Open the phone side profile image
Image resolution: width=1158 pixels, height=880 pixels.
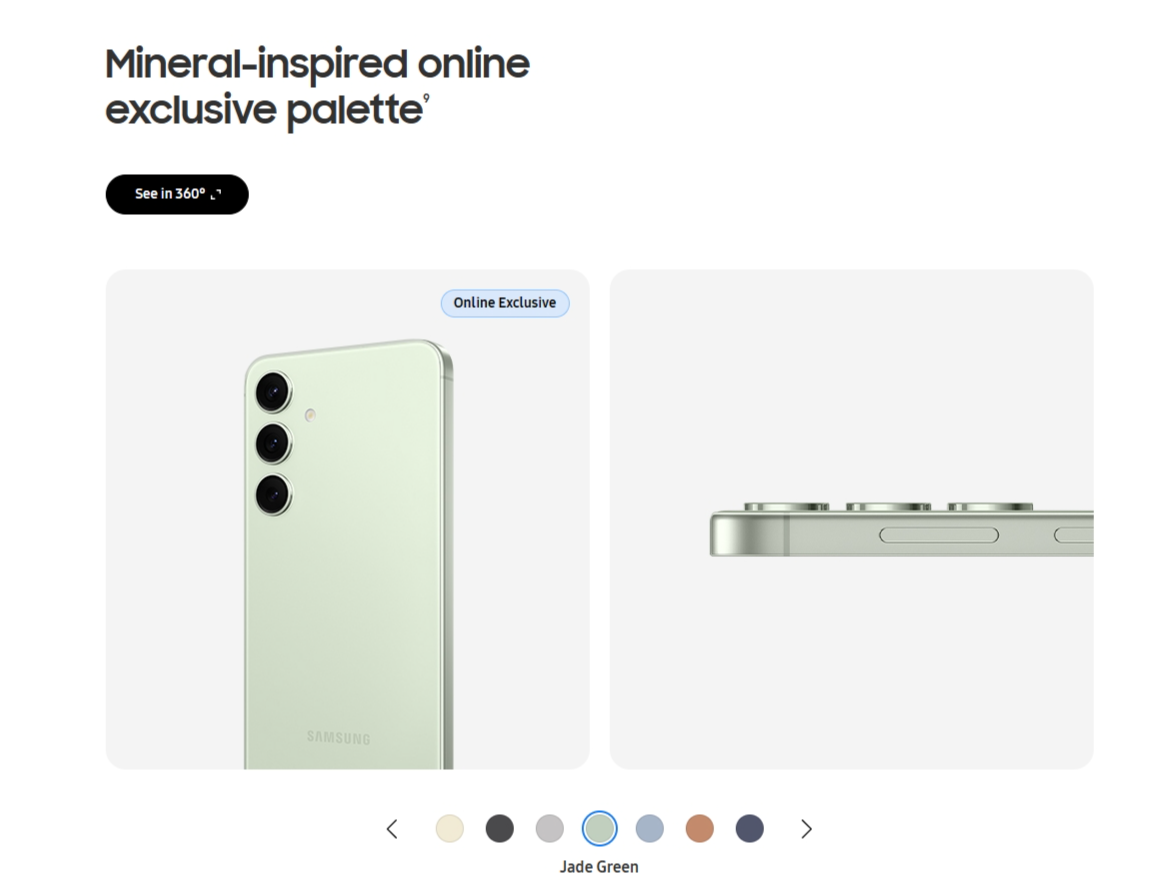pyautogui.click(x=852, y=519)
